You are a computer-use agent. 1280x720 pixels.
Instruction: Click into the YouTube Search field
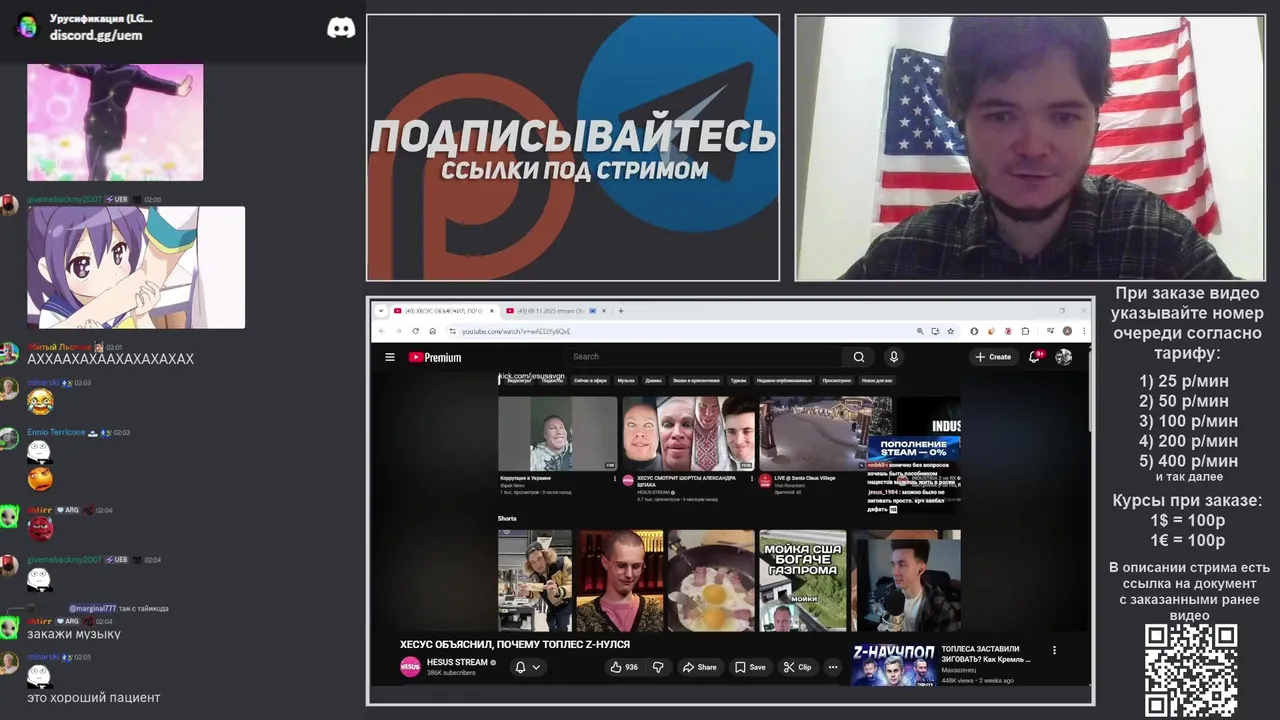click(705, 357)
